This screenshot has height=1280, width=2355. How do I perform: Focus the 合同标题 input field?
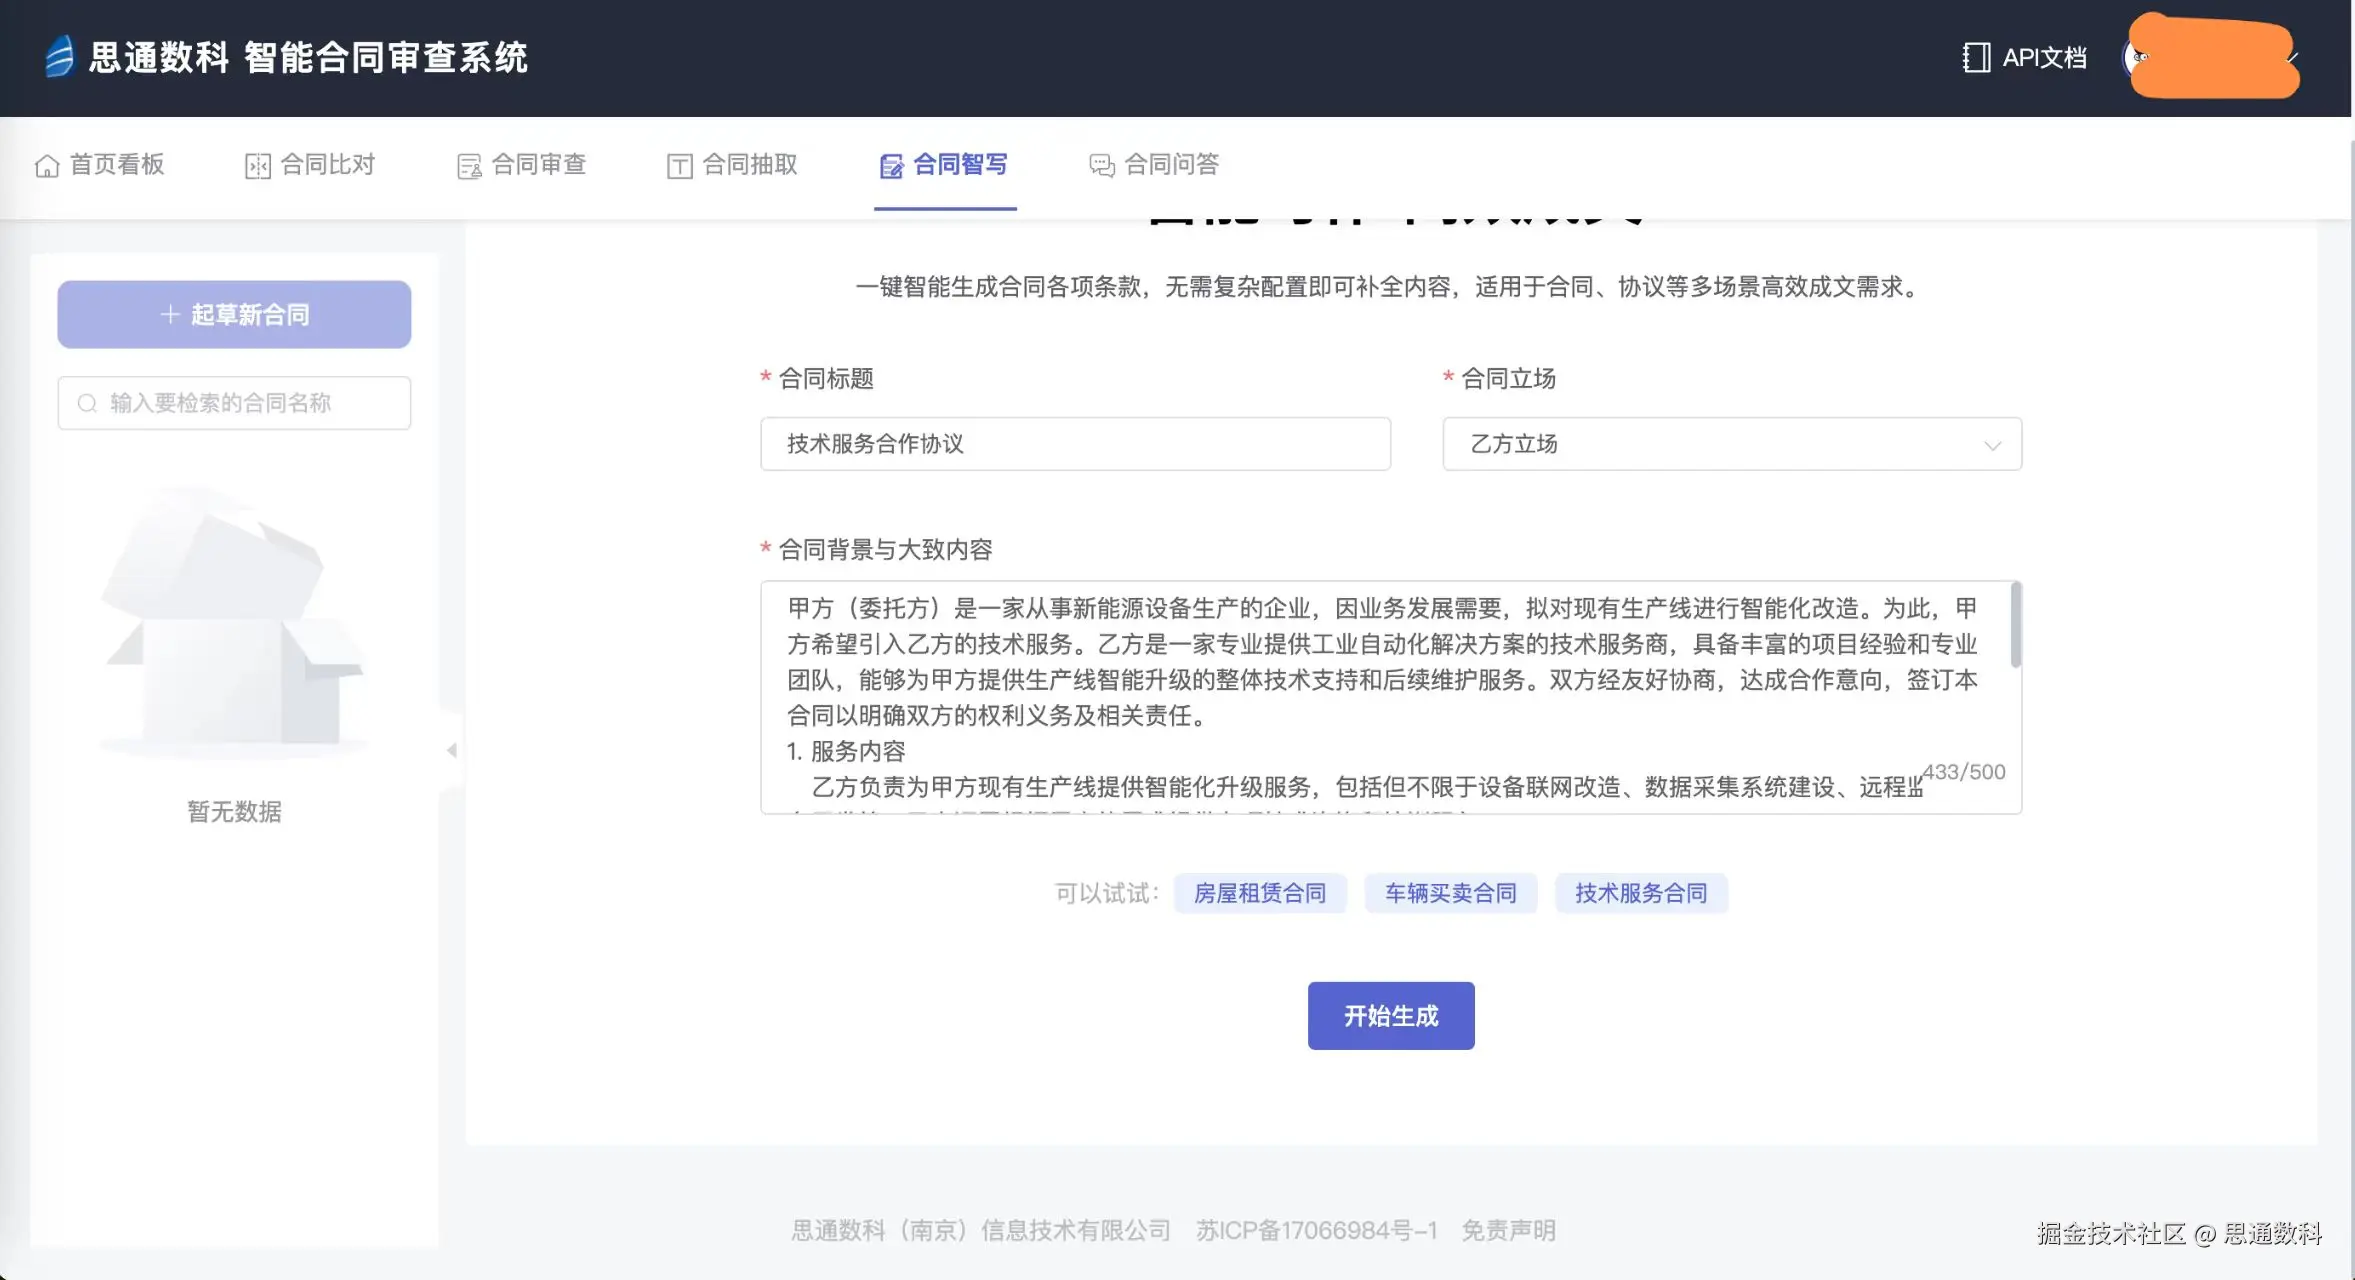click(x=1075, y=444)
